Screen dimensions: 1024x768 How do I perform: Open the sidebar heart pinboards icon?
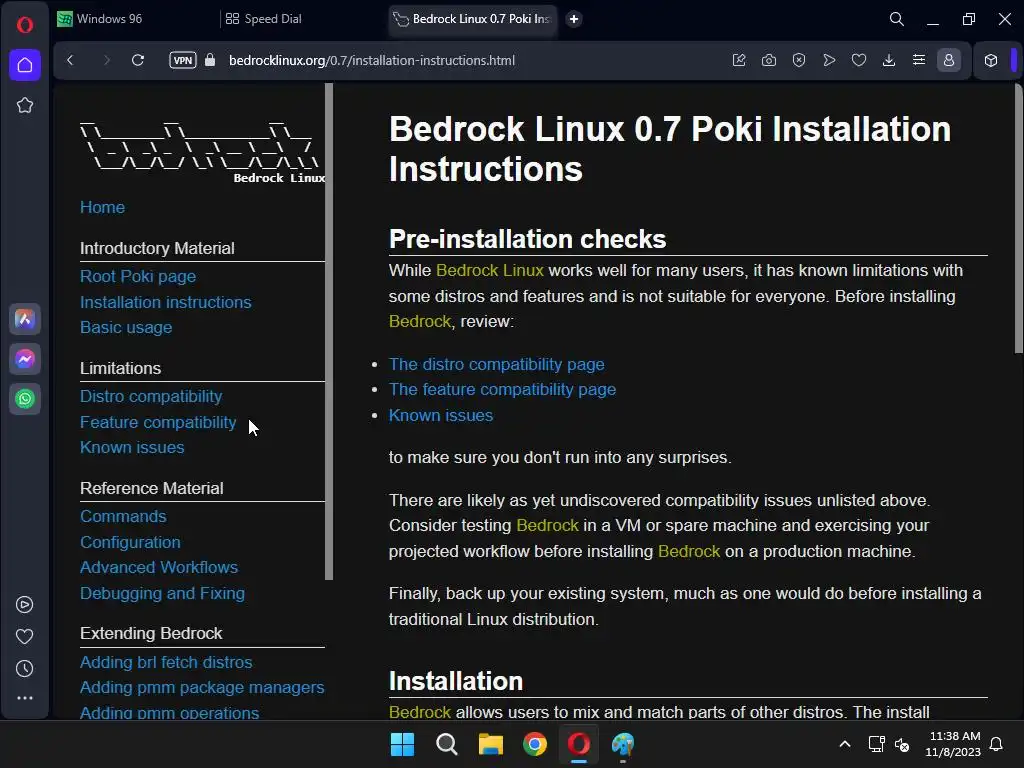tap(25, 636)
